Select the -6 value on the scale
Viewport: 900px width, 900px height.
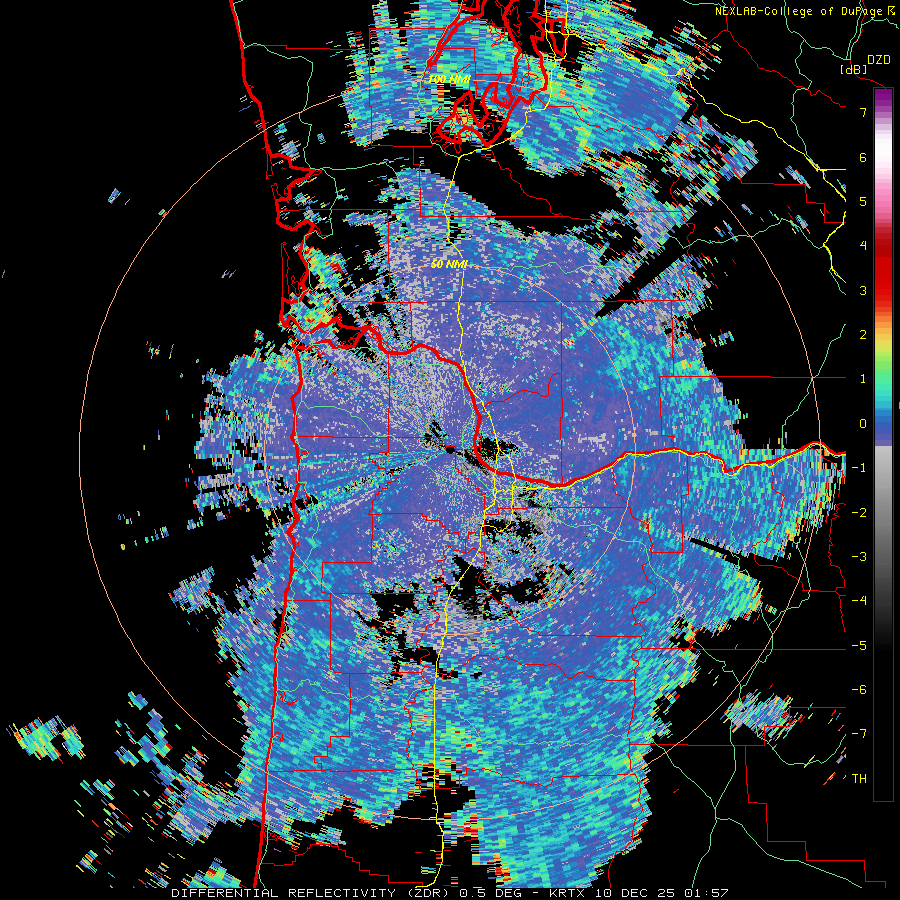pos(859,690)
